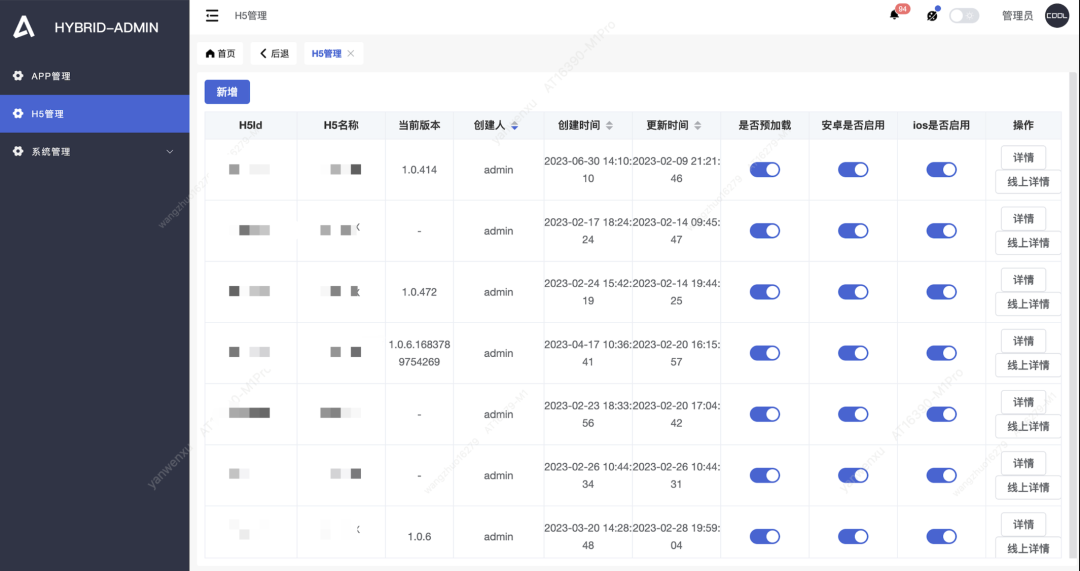Toggle ios是否启用 for version 1.0.472 row
Image resolution: width=1080 pixels, height=571 pixels.
coord(942,292)
